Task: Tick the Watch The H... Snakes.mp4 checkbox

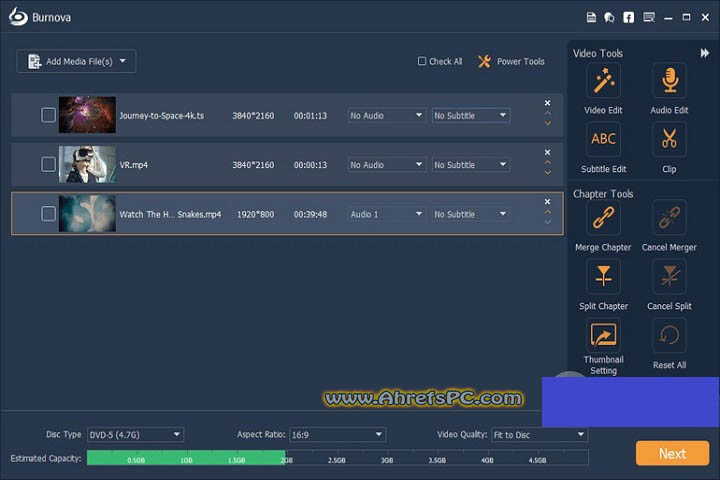Action: point(48,213)
